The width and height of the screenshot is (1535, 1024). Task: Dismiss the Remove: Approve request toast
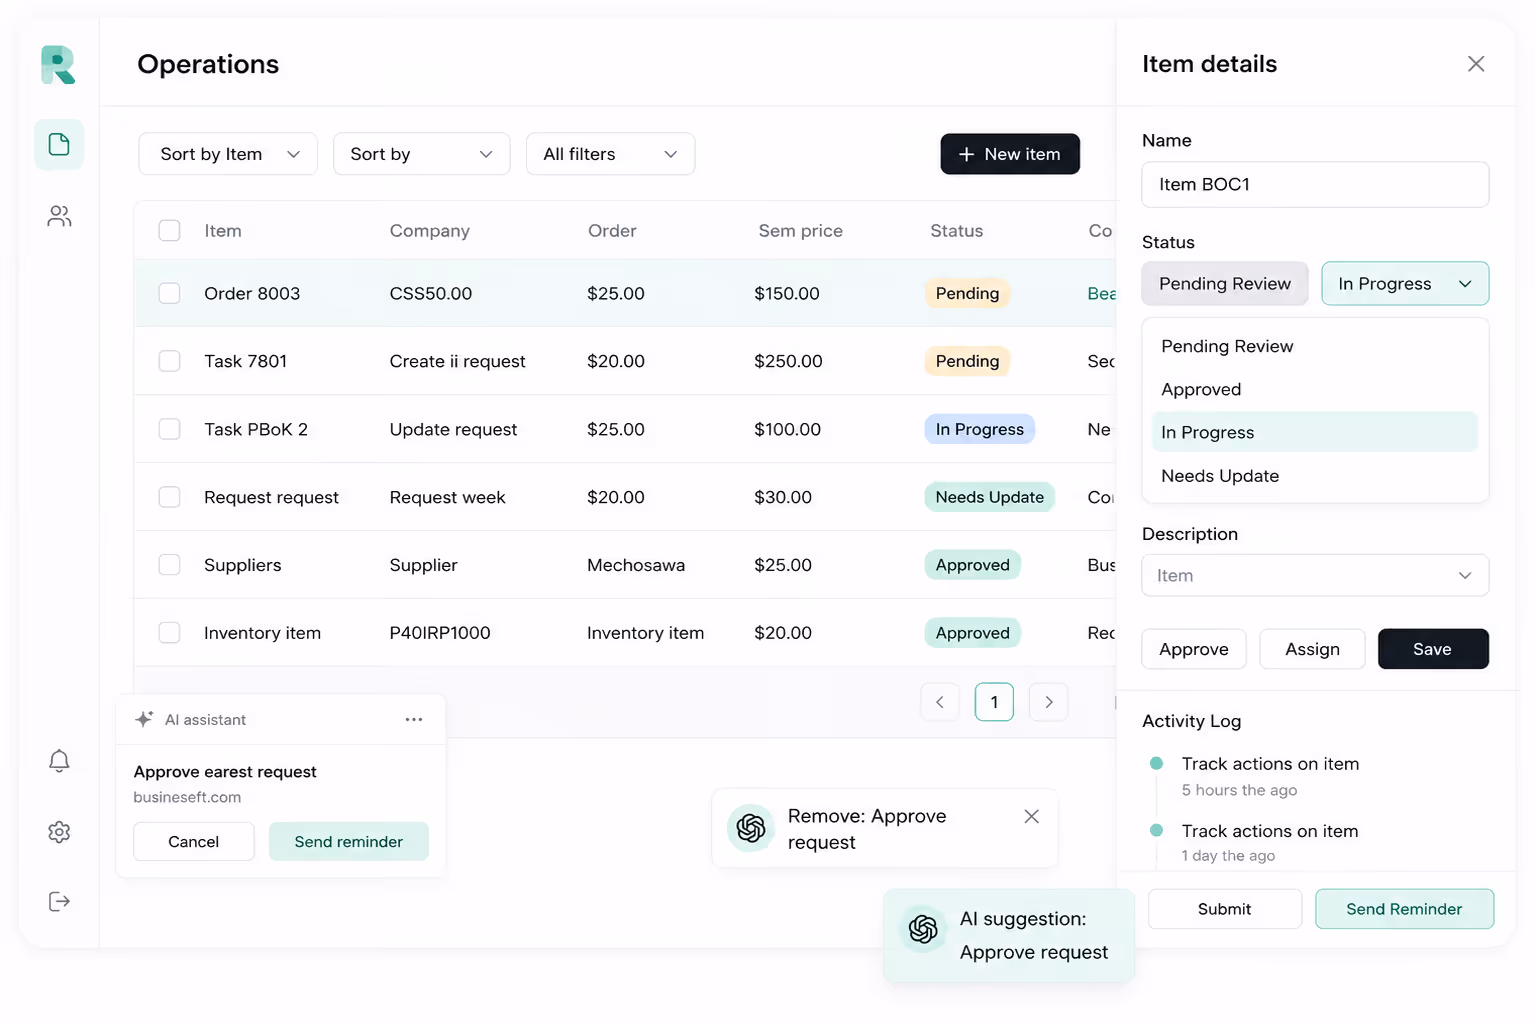pyautogui.click(x=1032, y=816)
